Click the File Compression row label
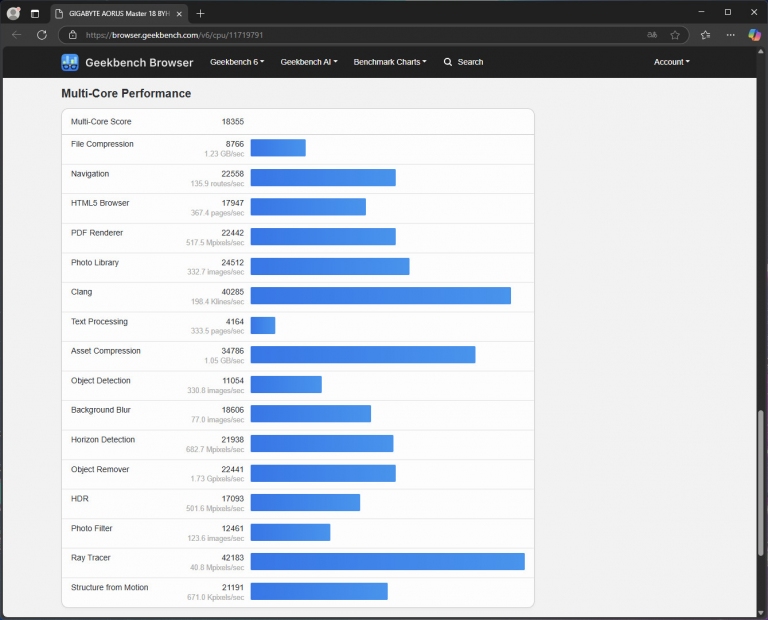This screenshot has height=620, width=768. (102, 144)
